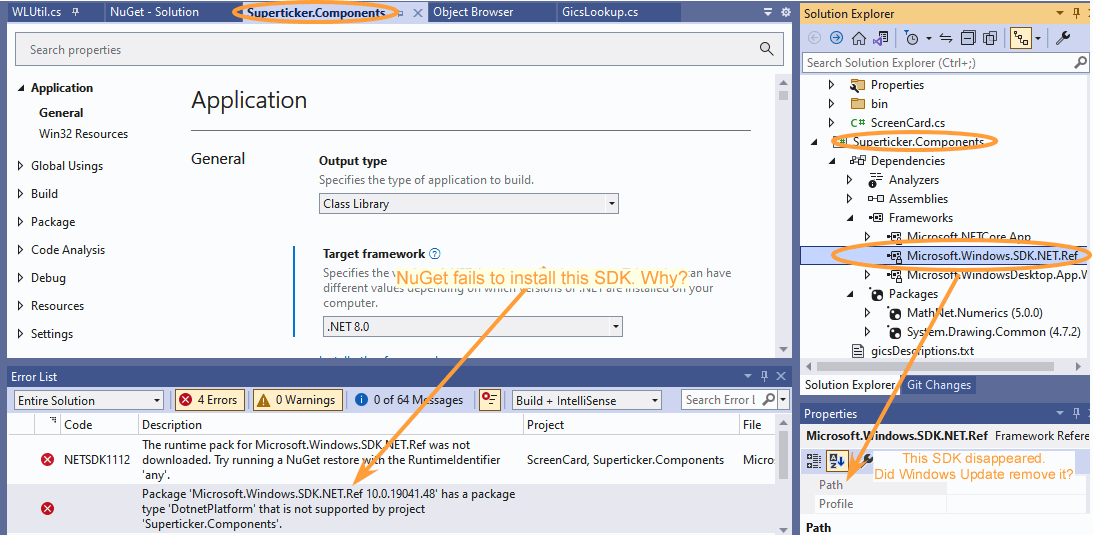The width and height of the screenshot is (1093, 535).
Task: Click the Error List build-only filter icon
Action: [490, 400]
